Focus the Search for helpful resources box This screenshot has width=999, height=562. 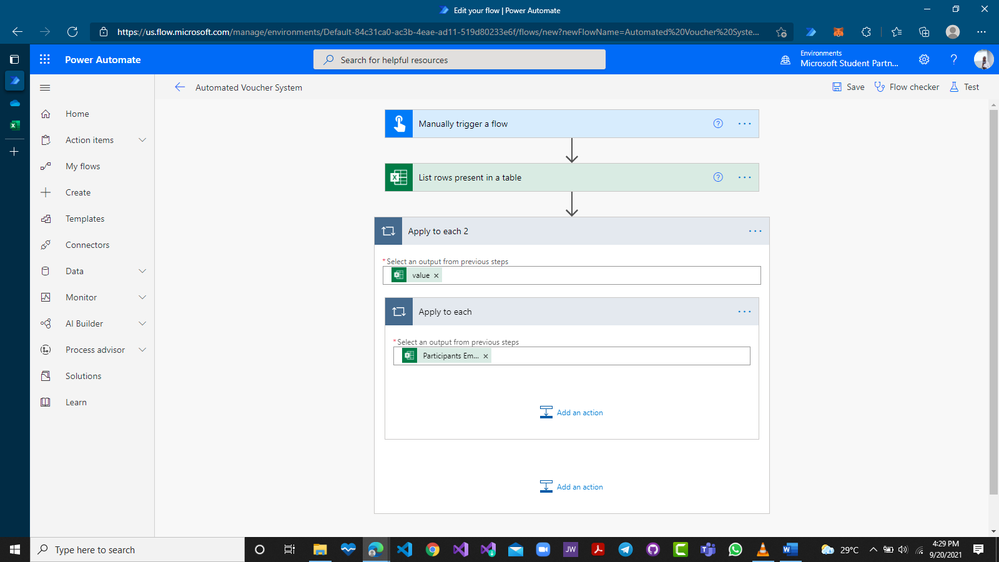(x=459, y=59)
